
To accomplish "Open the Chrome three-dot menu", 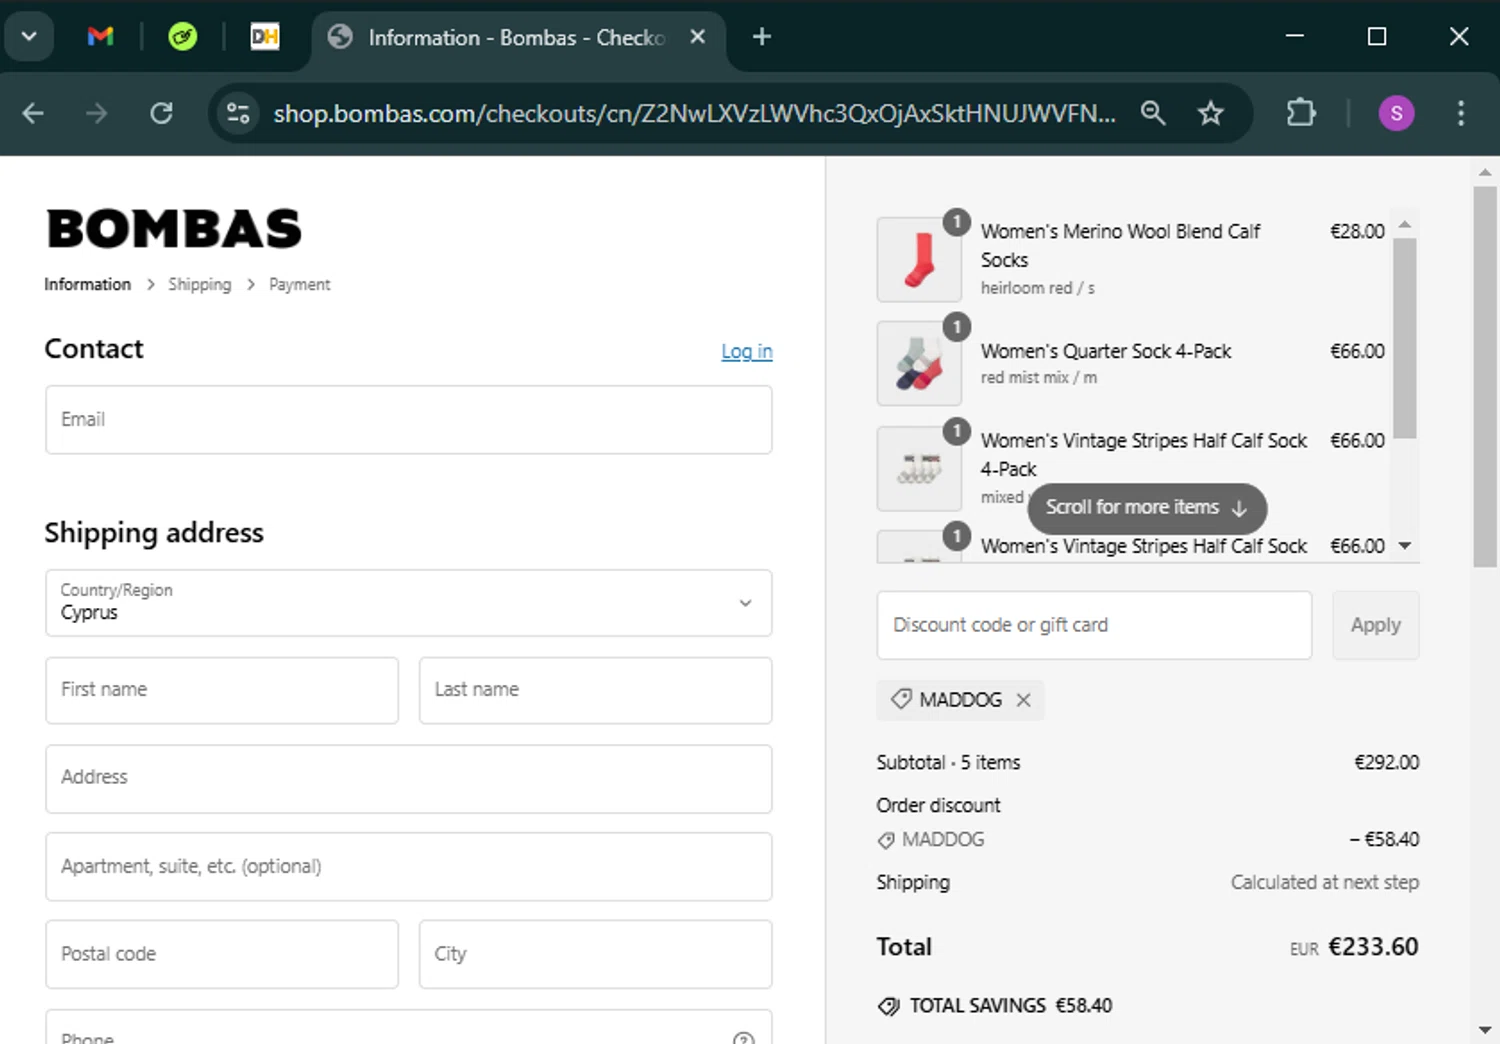I will point(1461,113).
